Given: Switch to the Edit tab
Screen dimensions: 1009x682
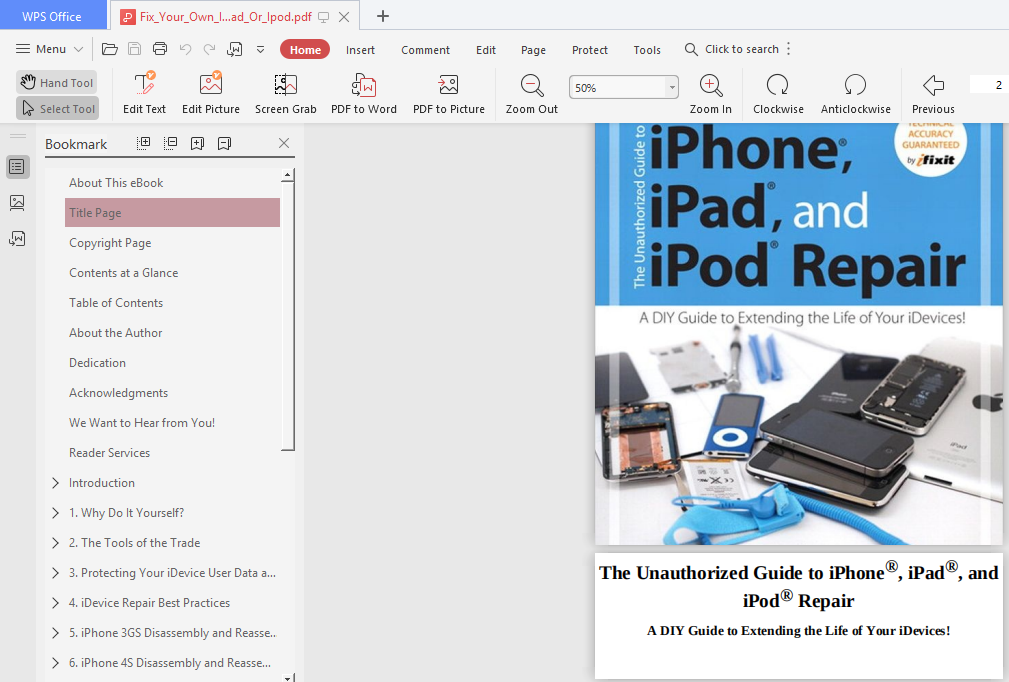Looking at the screenshot, I should (x=486, y=50).
